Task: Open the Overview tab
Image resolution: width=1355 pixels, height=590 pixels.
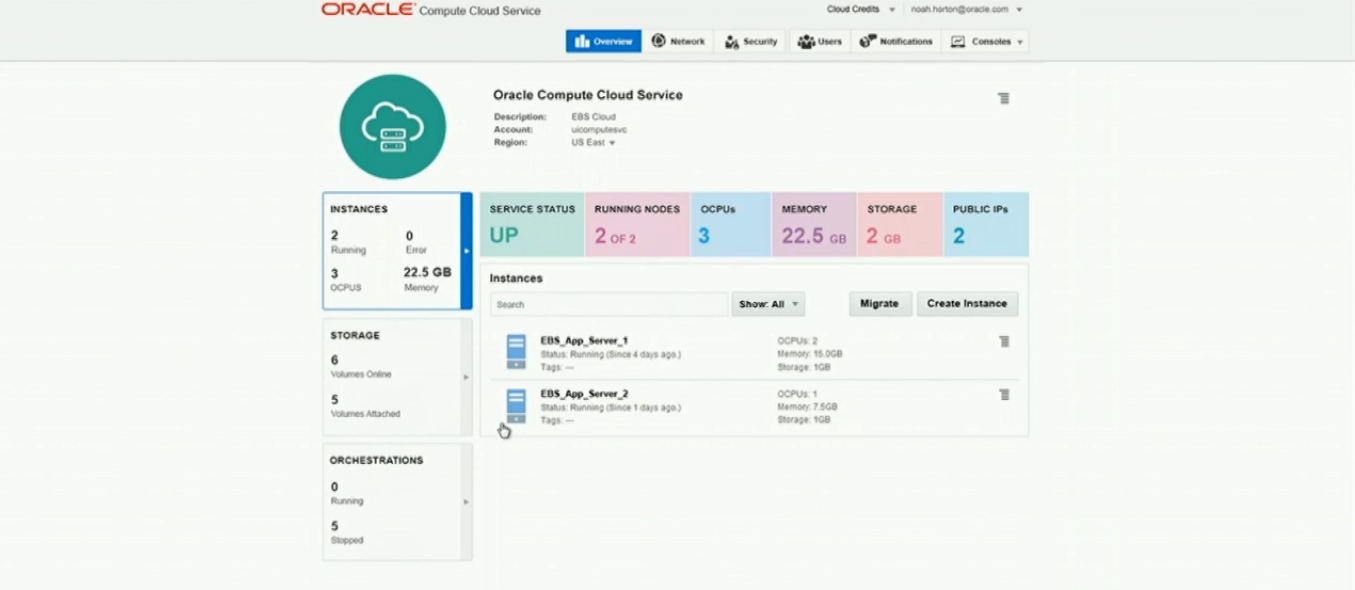Action: pyautogui.click(x=604, y=41)
